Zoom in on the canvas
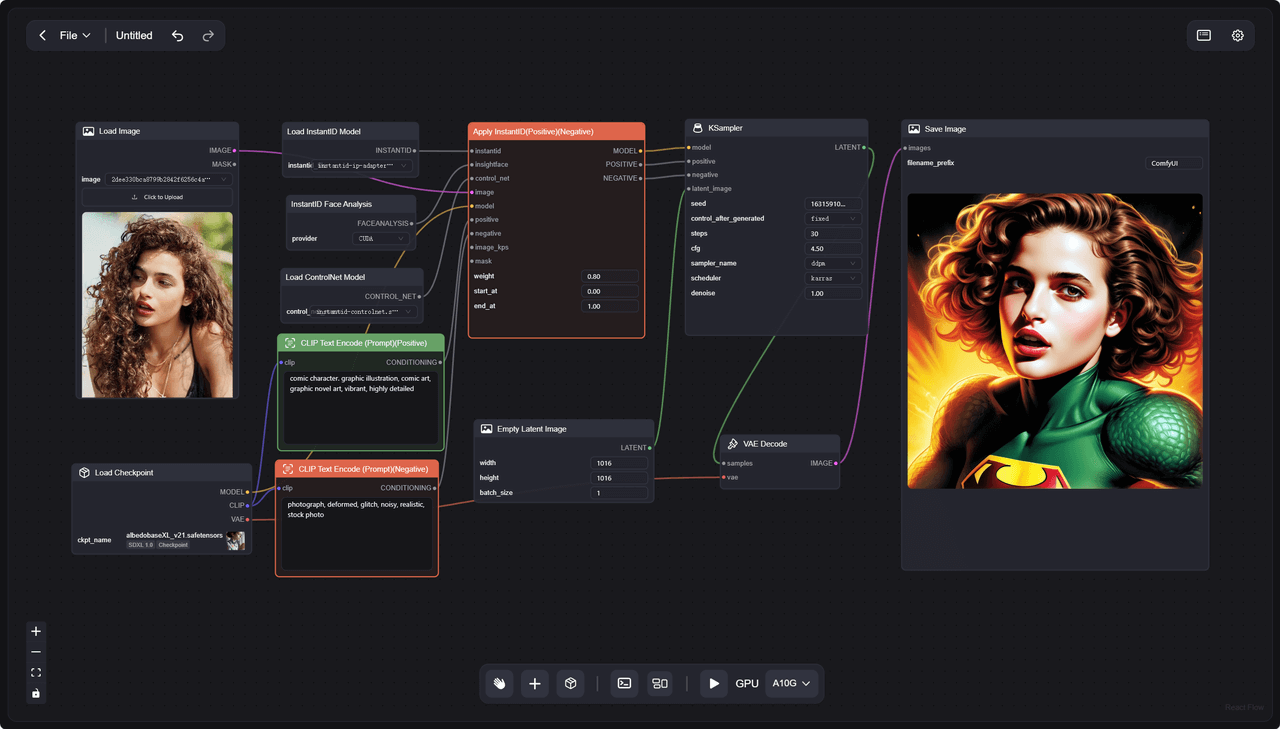 click(x=36, y=631)
